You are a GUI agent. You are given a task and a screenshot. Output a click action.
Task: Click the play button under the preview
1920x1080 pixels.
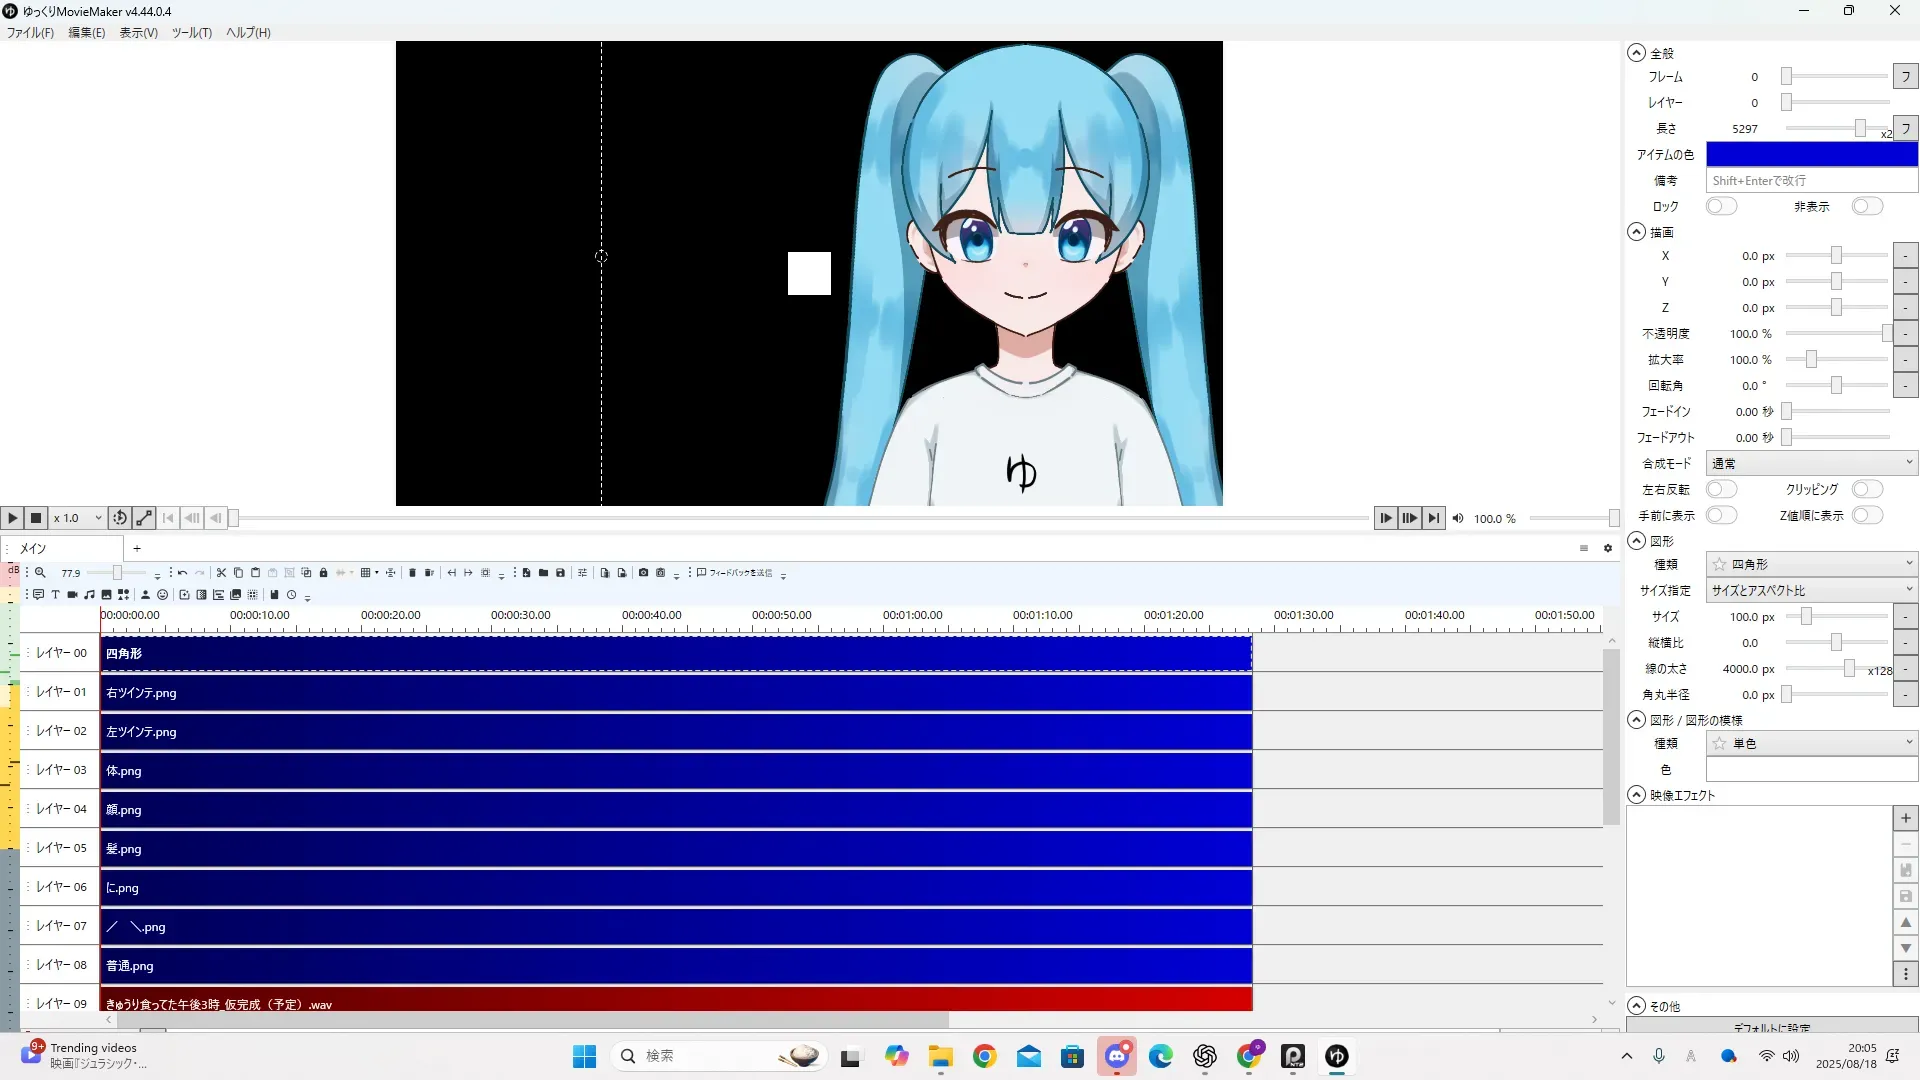point(12,518)
